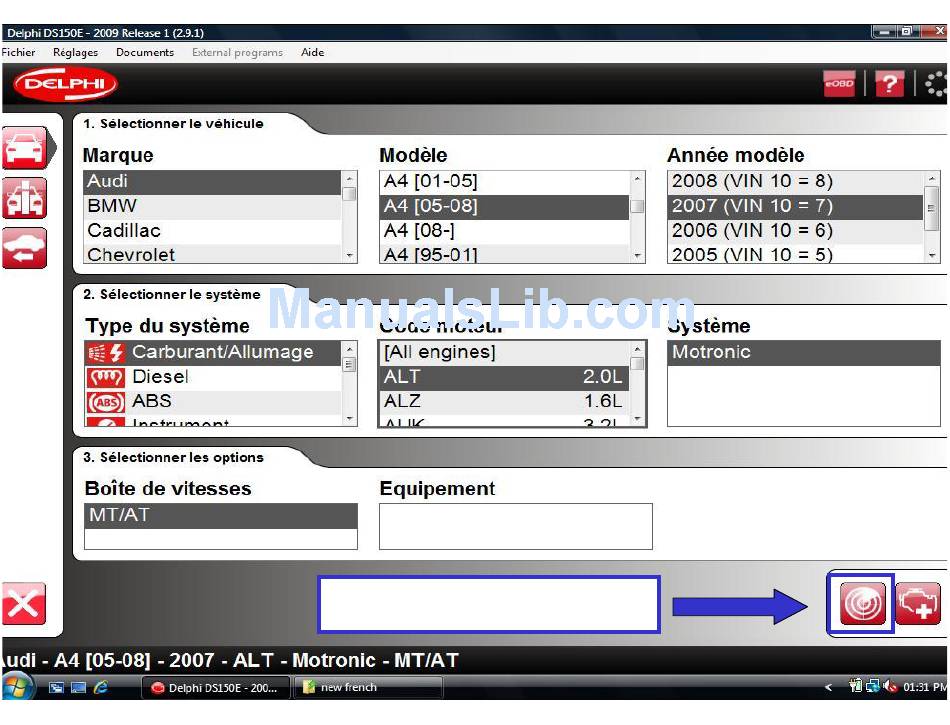950x725 pixels.
Task: Open the red question mark help icon
Action: click(x=889, y=84)
